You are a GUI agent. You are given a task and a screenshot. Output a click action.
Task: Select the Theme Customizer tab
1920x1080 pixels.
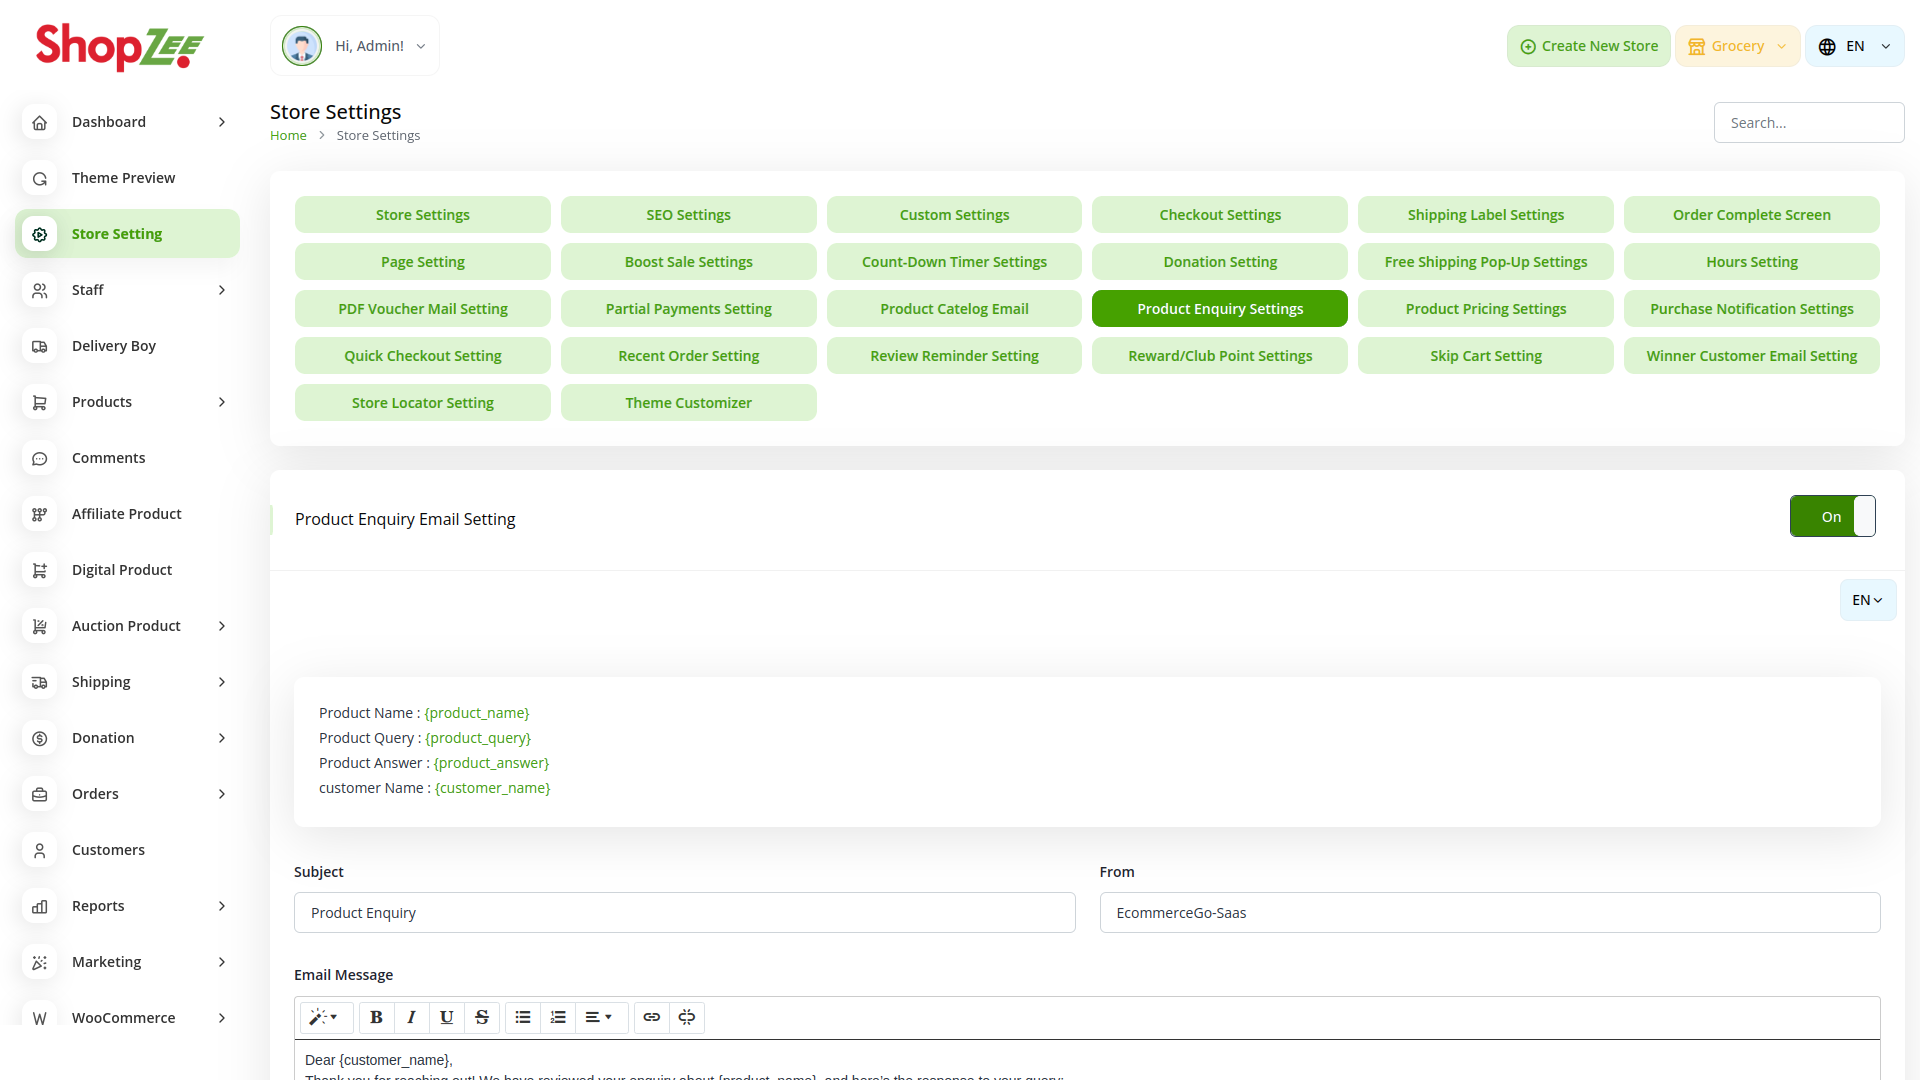[688, 403]
